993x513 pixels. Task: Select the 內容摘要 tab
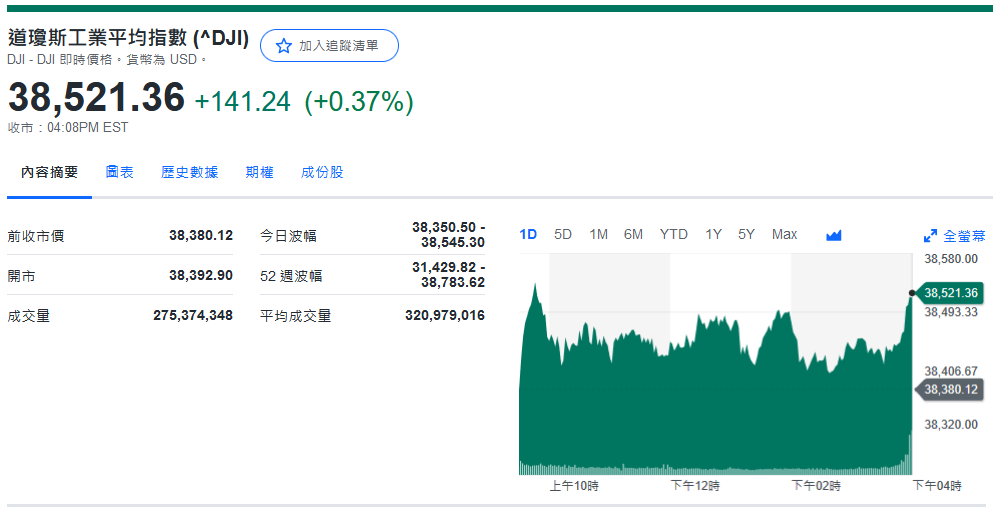click(49, 172)
